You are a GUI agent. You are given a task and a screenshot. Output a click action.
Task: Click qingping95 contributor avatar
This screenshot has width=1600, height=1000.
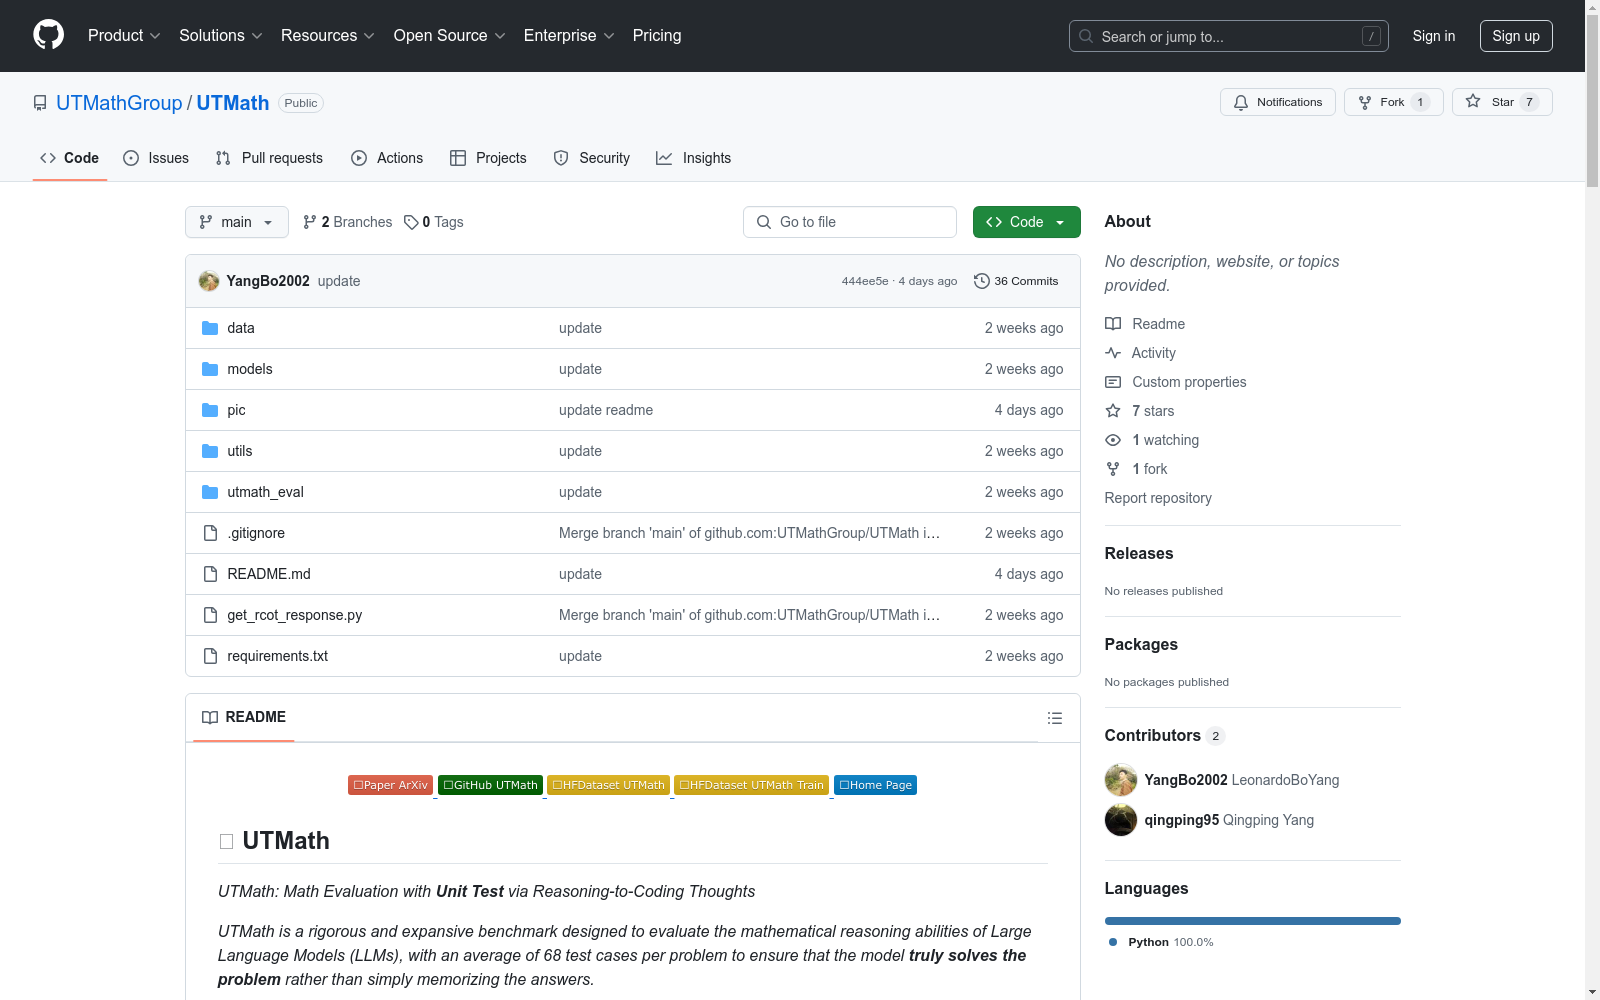[1121, 820]
